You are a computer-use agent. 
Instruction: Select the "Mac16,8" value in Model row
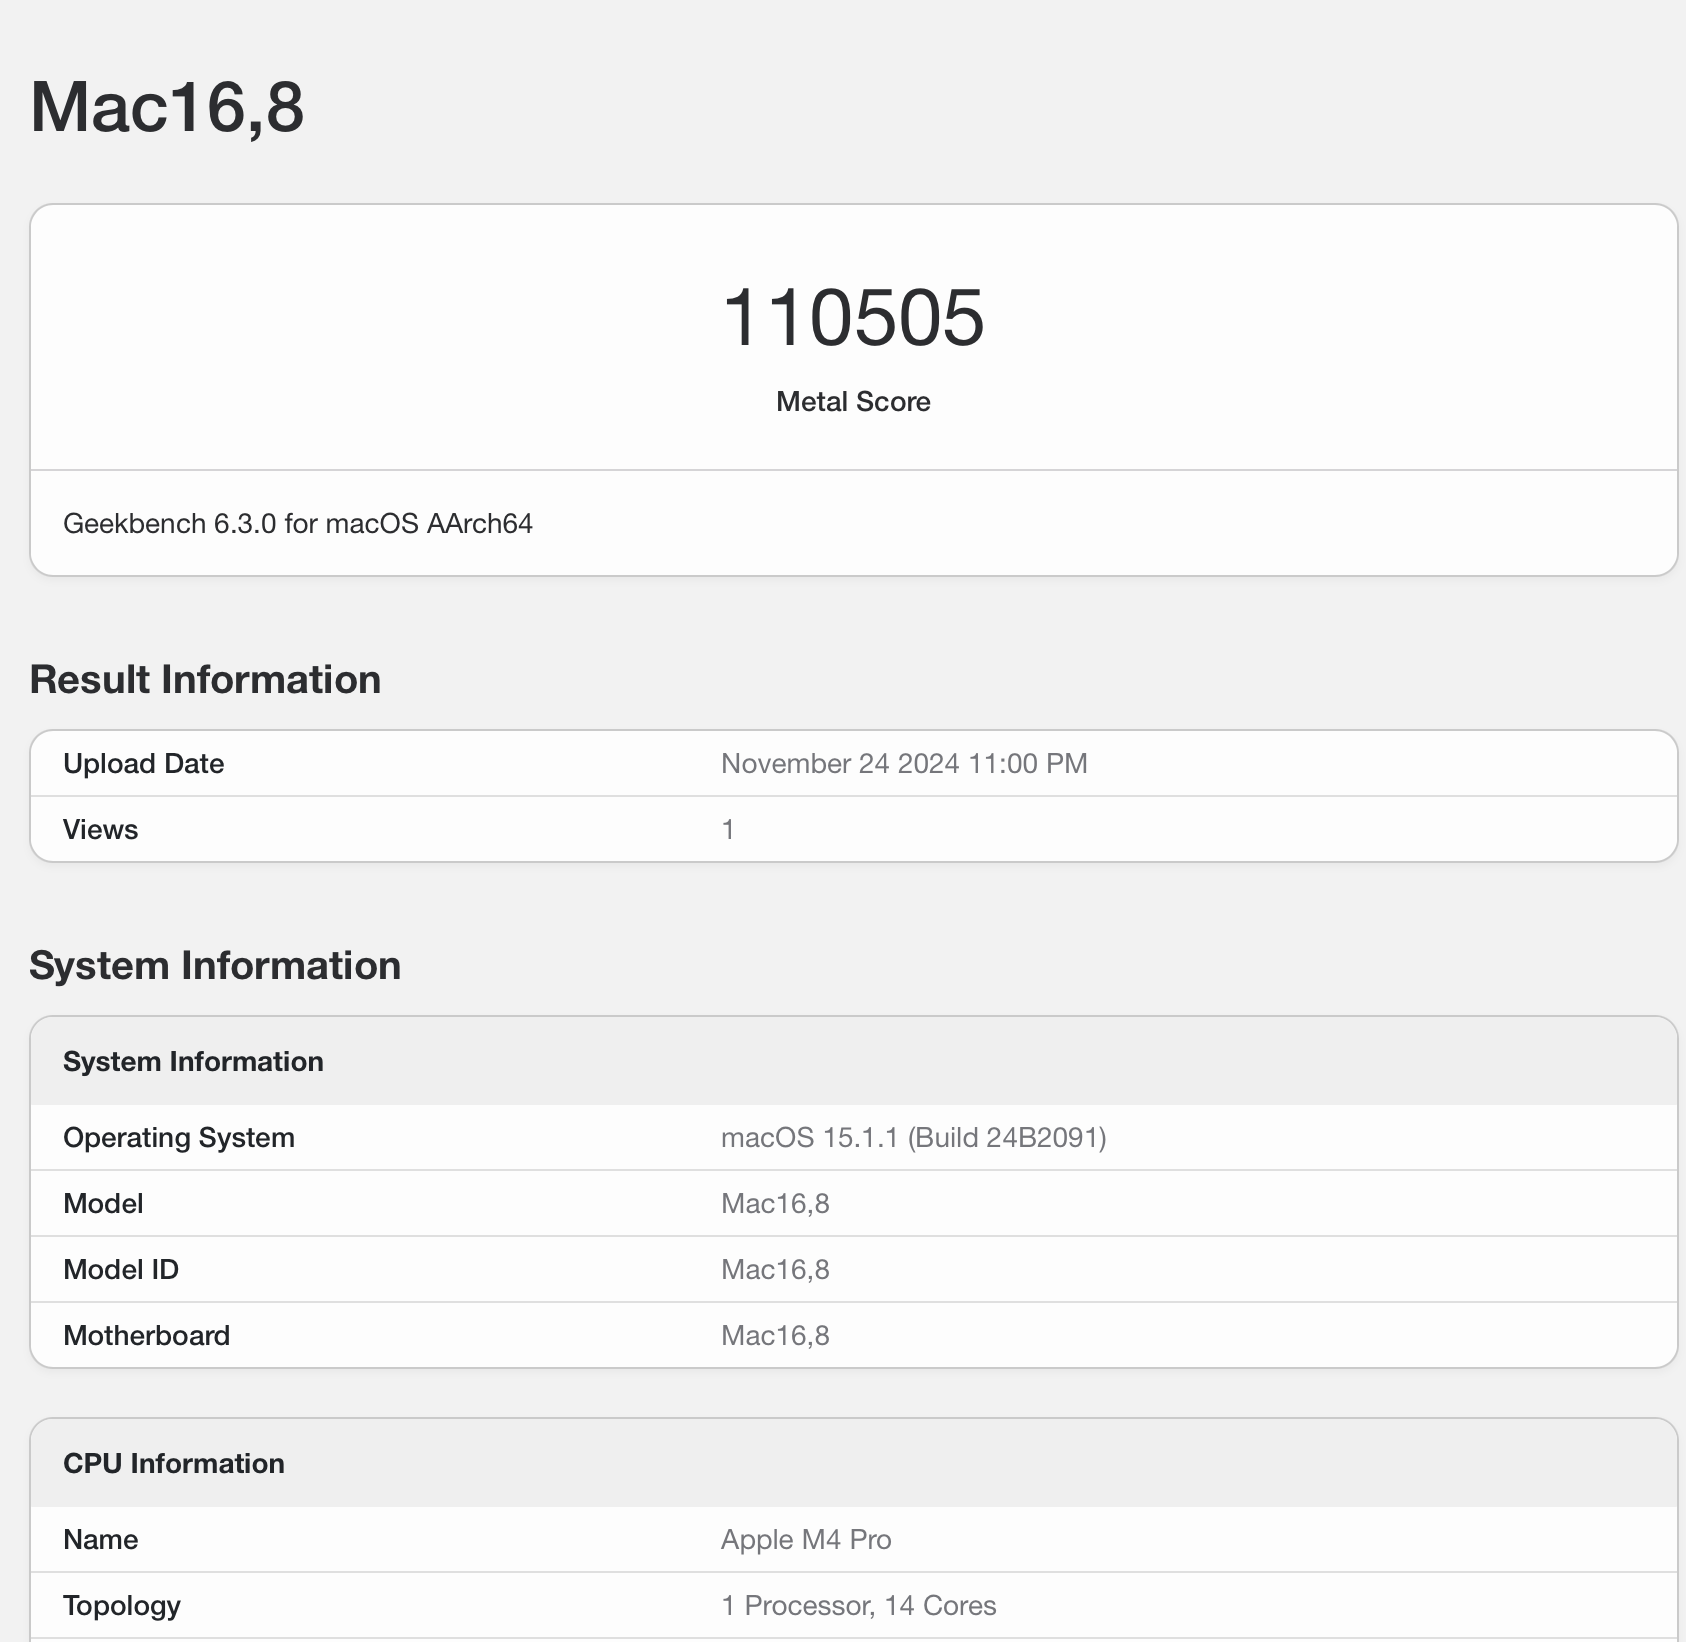pyautogui.click(x=775, y=1204)
